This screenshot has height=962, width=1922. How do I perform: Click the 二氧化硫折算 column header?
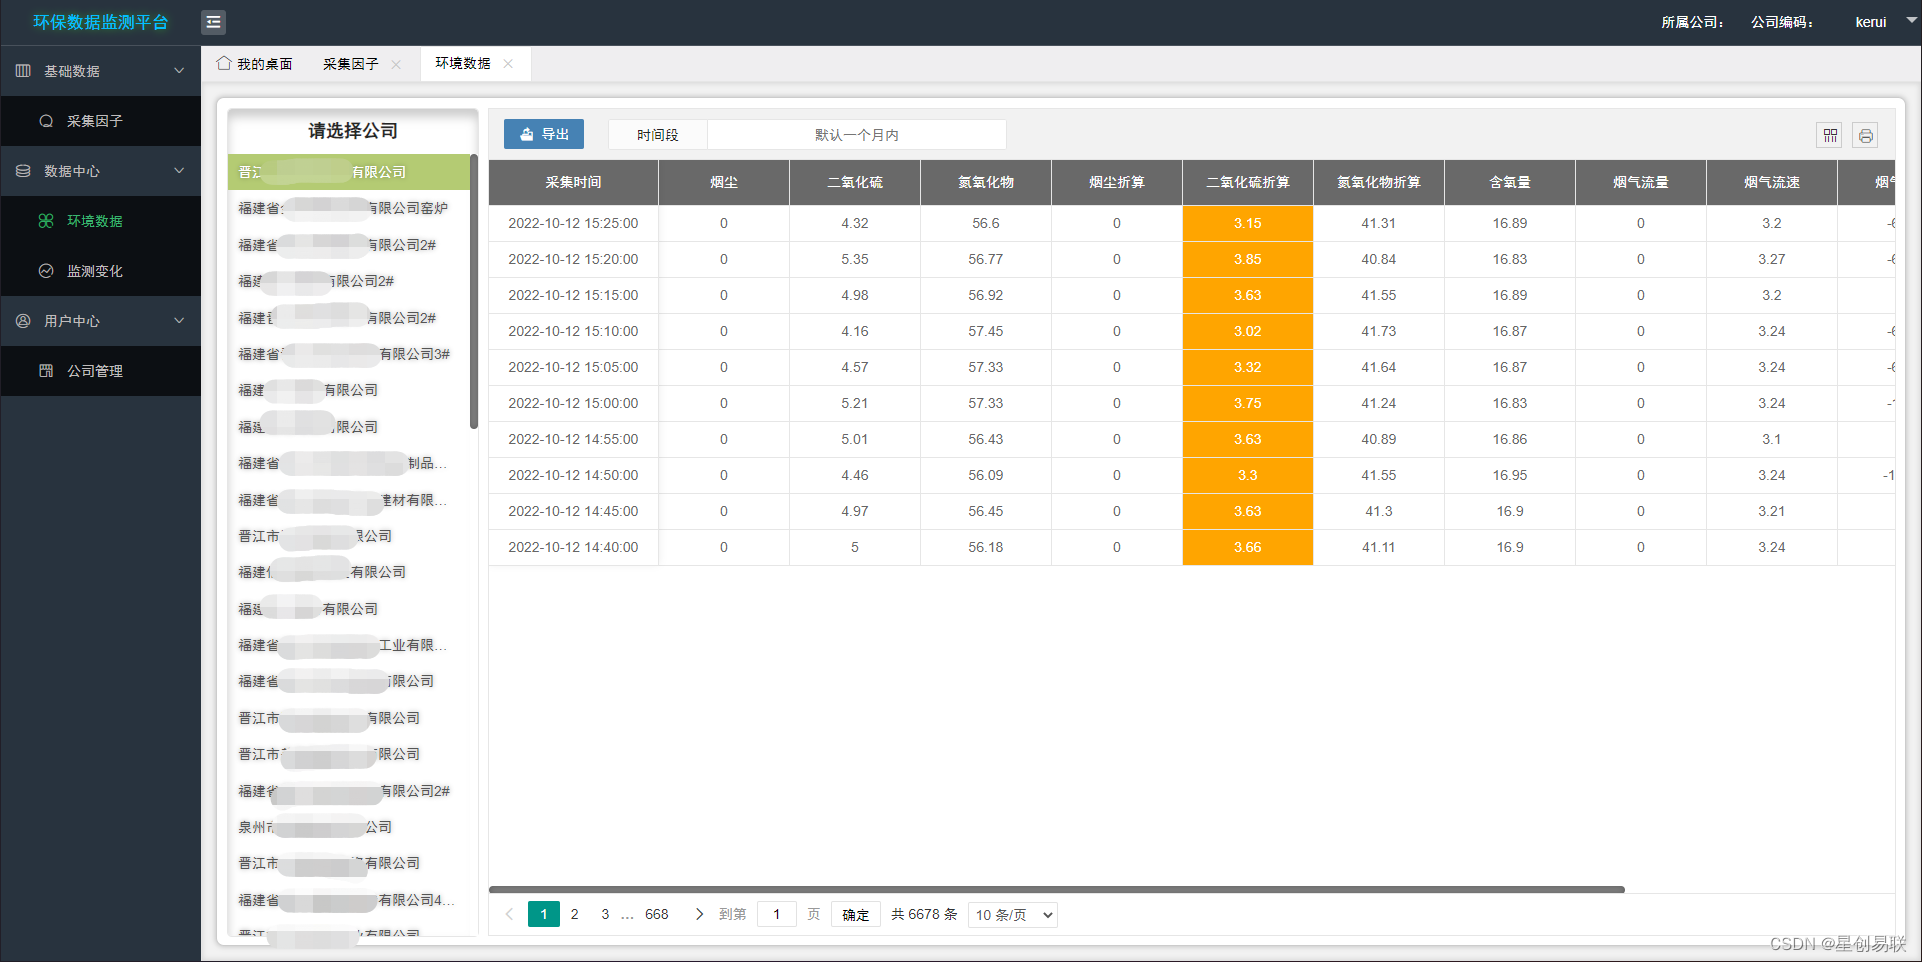1247,182
